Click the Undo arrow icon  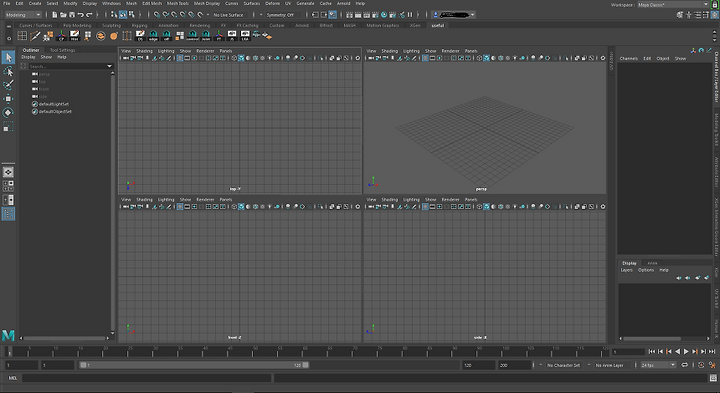(x=80, y=15)
